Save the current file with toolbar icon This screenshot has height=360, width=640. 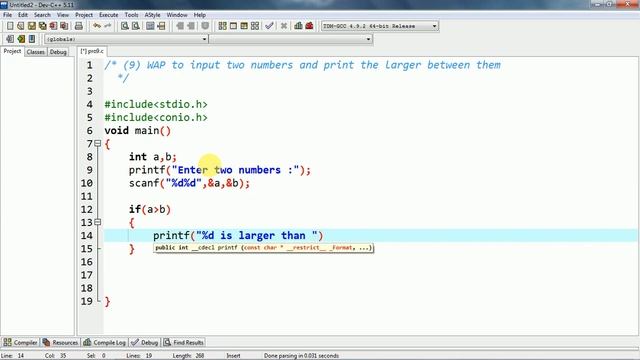[31, 26]
